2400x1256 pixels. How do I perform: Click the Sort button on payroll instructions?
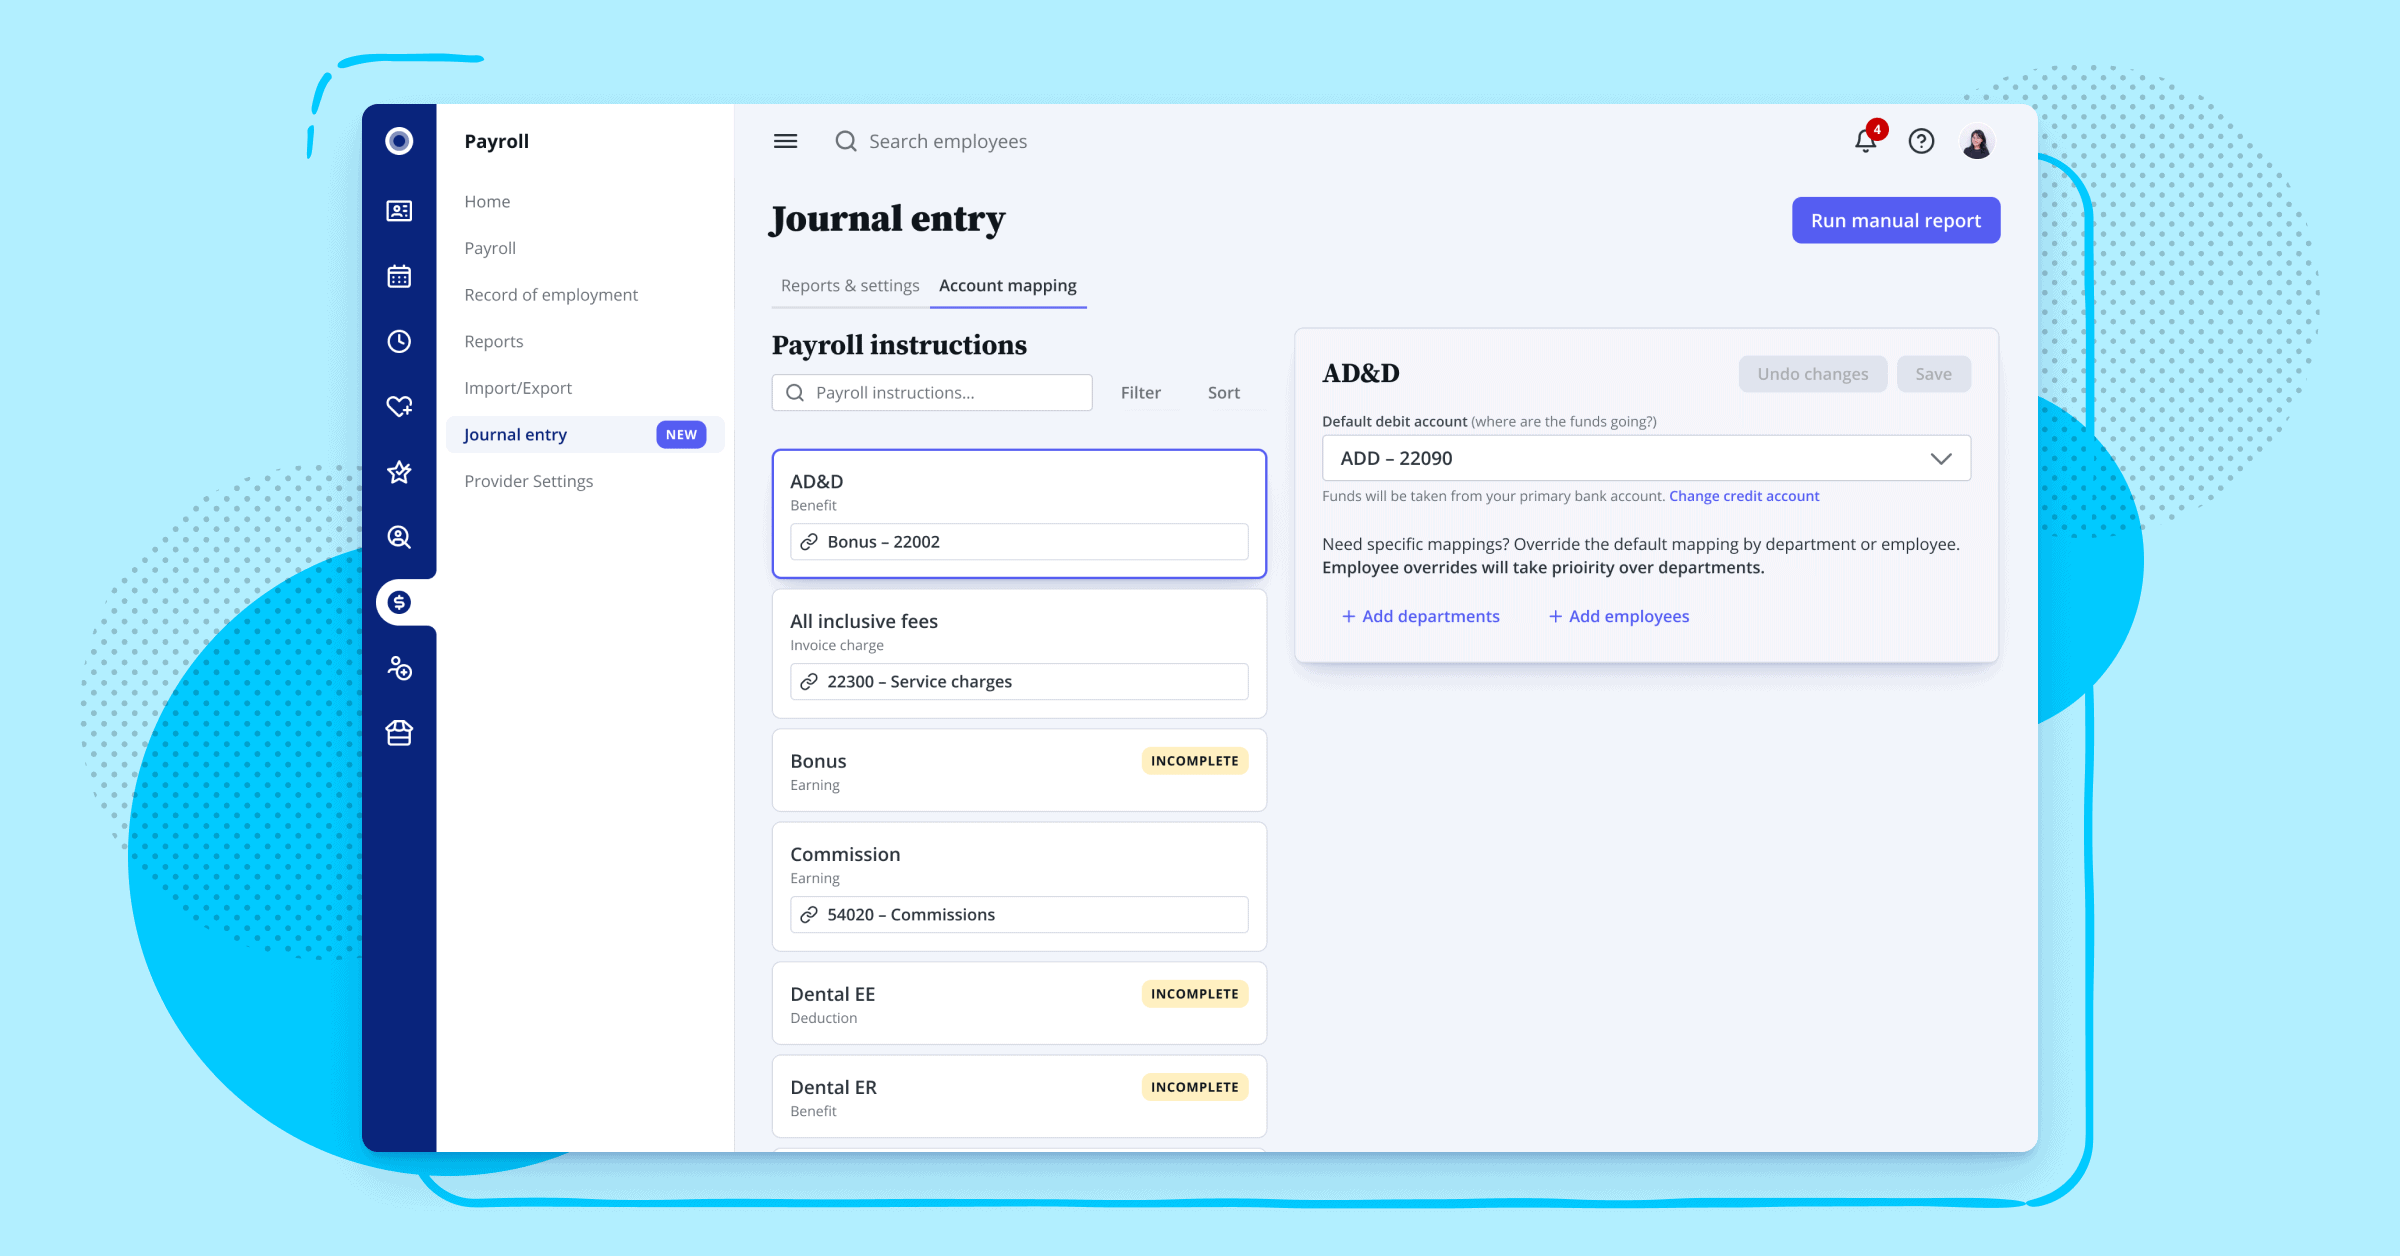point(1222,391)
